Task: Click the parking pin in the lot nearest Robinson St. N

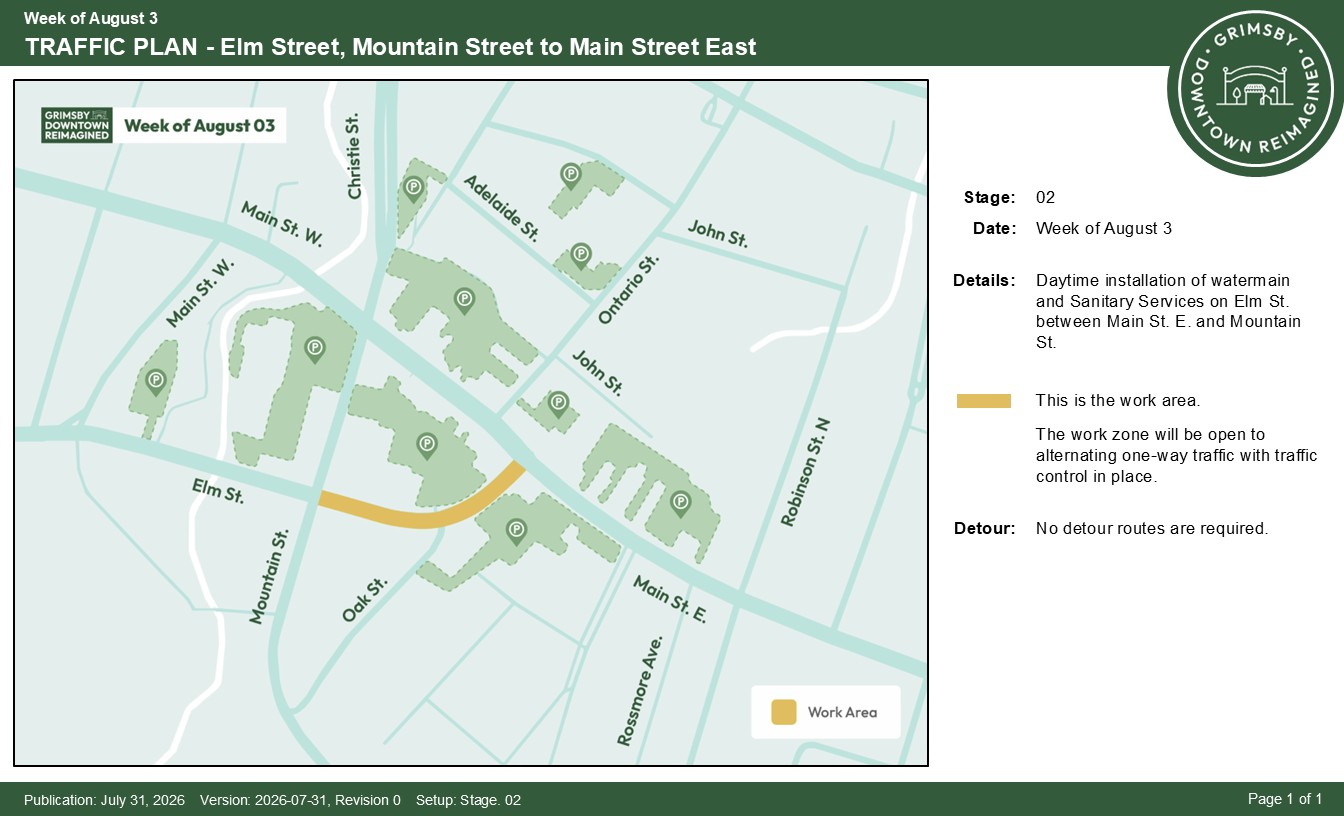Action: (680, 503)
